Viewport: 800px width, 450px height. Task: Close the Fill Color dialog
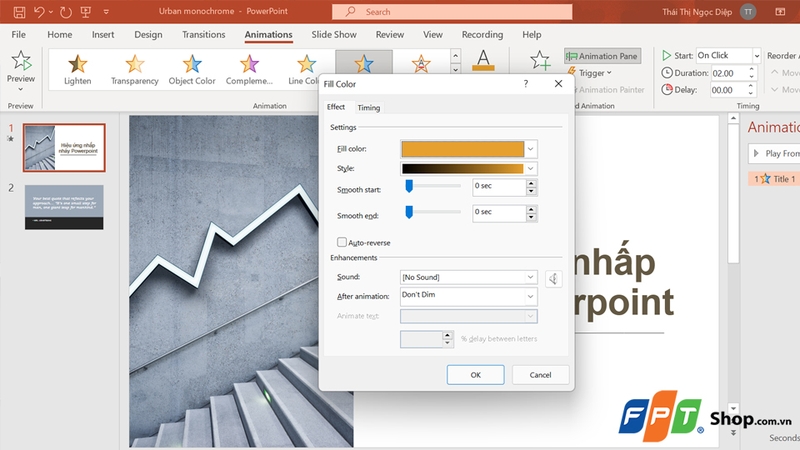point(558,84)
